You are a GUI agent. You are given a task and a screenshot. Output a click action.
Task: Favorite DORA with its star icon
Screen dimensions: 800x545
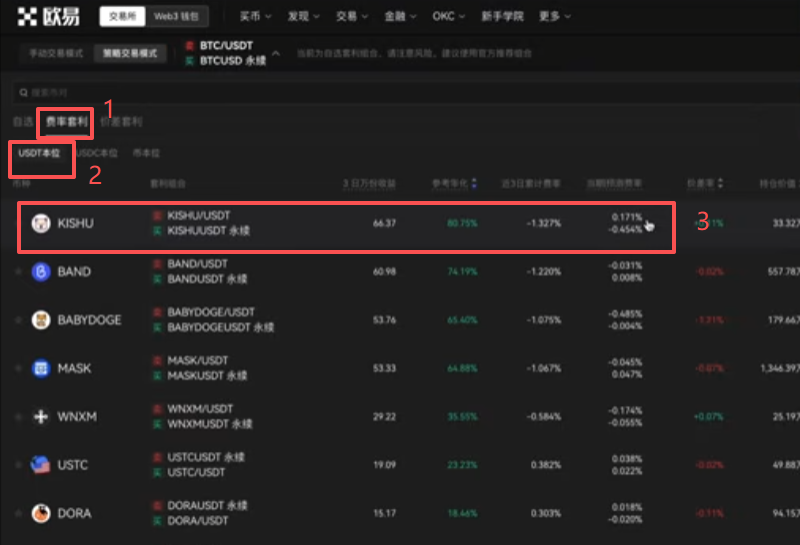[x=18, y=513]
